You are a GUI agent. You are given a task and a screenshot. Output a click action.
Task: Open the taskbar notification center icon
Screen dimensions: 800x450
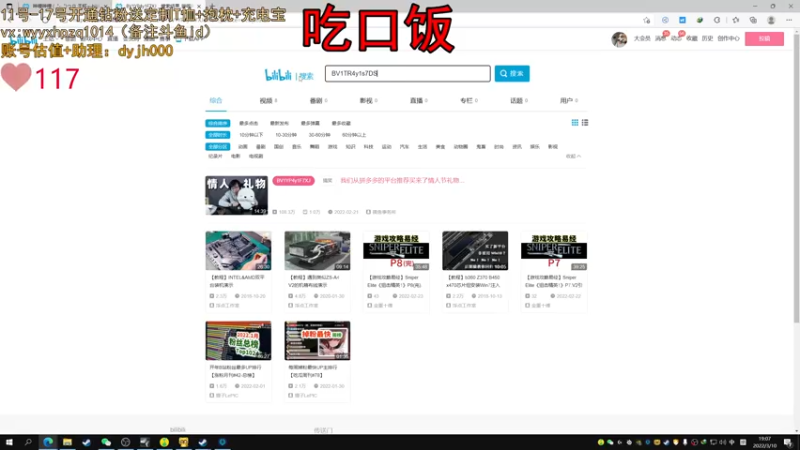pos(789,442)
